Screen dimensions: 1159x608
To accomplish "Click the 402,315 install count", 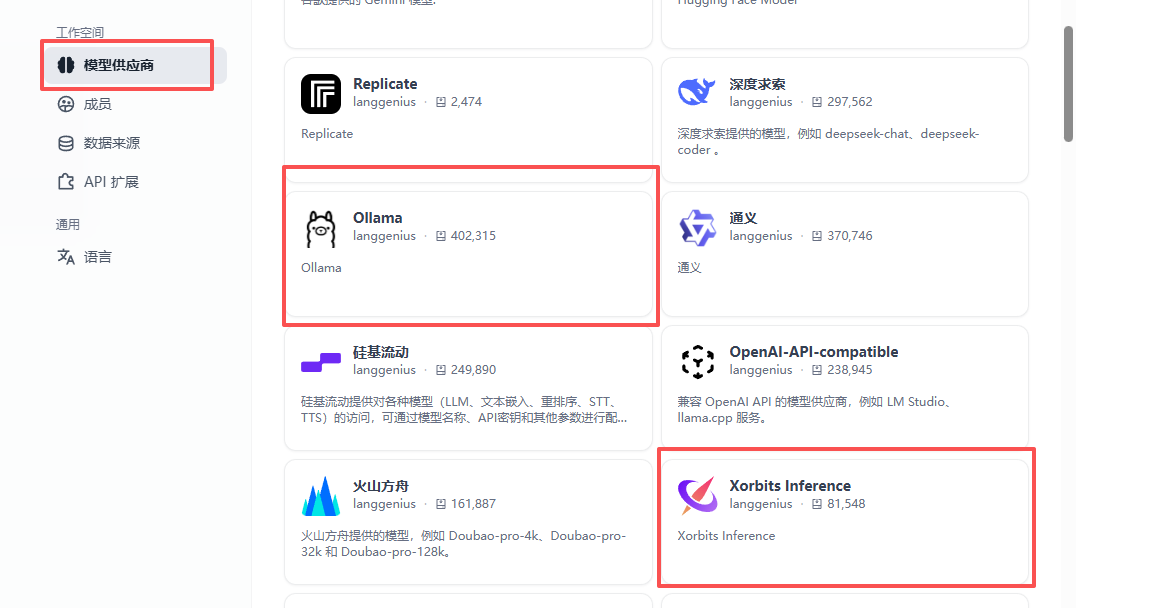I will click(473, 236).
